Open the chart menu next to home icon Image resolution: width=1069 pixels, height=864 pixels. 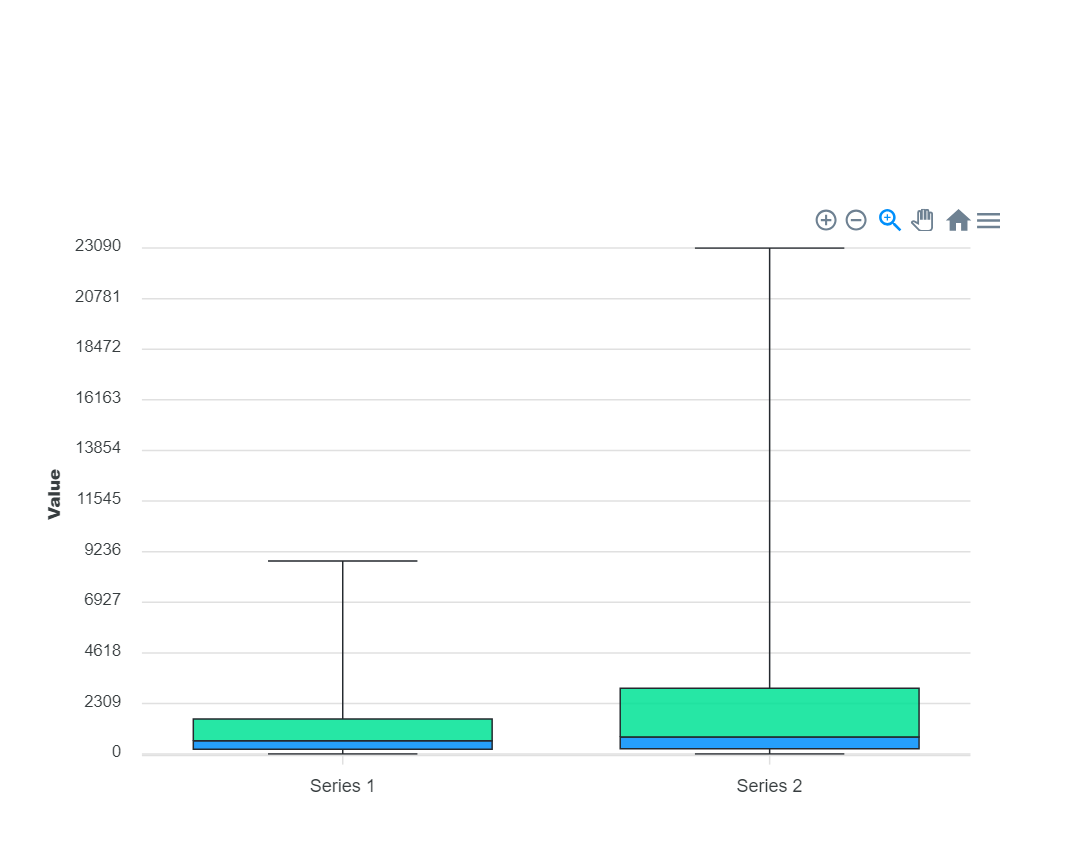click(x=988, y=220)
